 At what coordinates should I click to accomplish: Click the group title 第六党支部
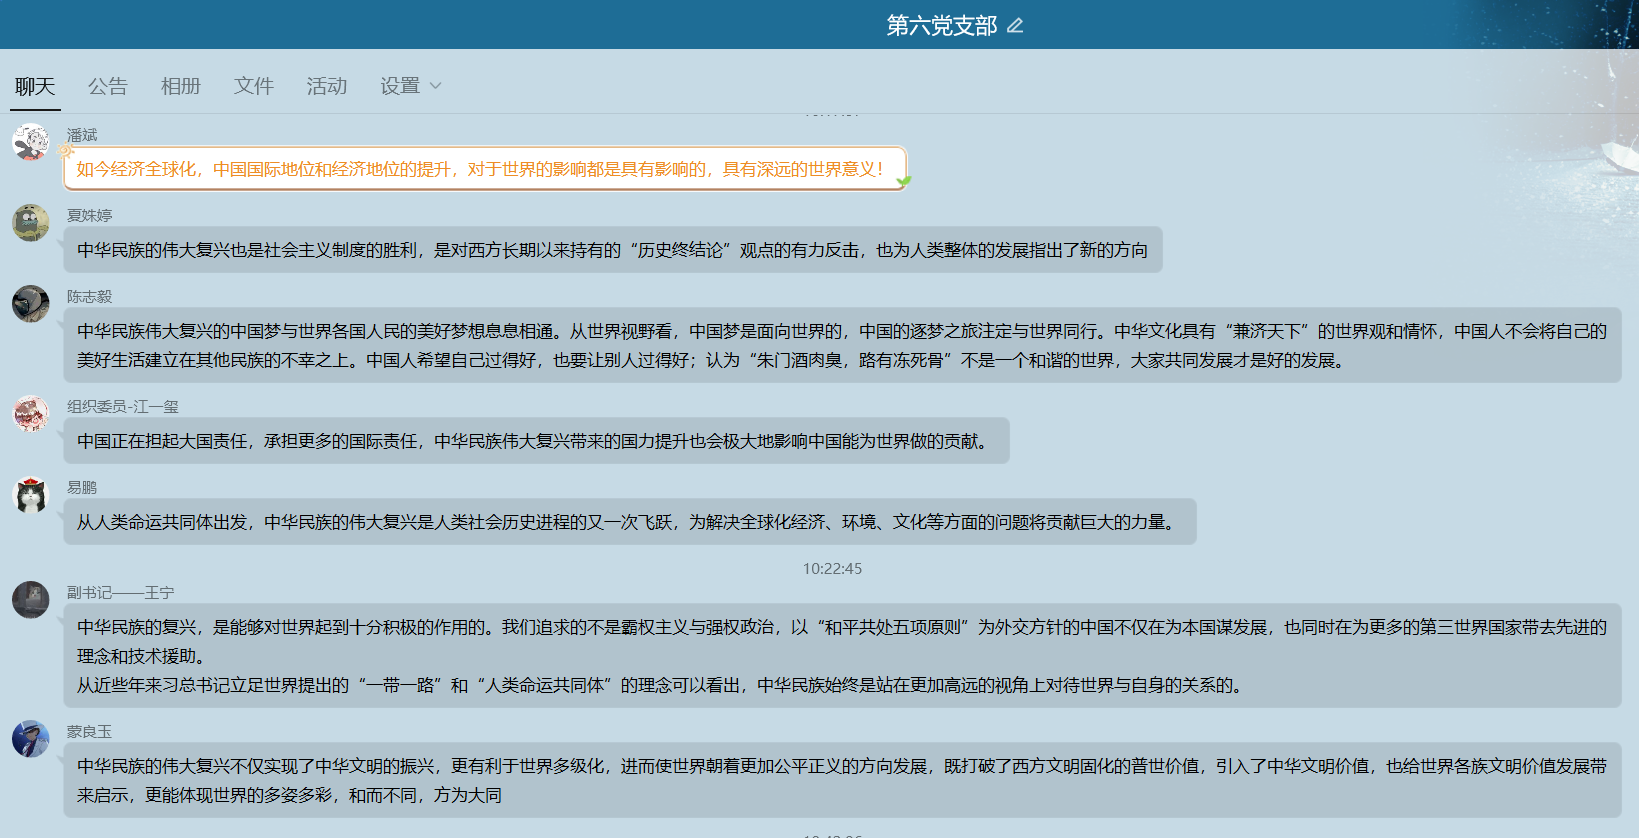pyautogui.click(x=941, y=25)
